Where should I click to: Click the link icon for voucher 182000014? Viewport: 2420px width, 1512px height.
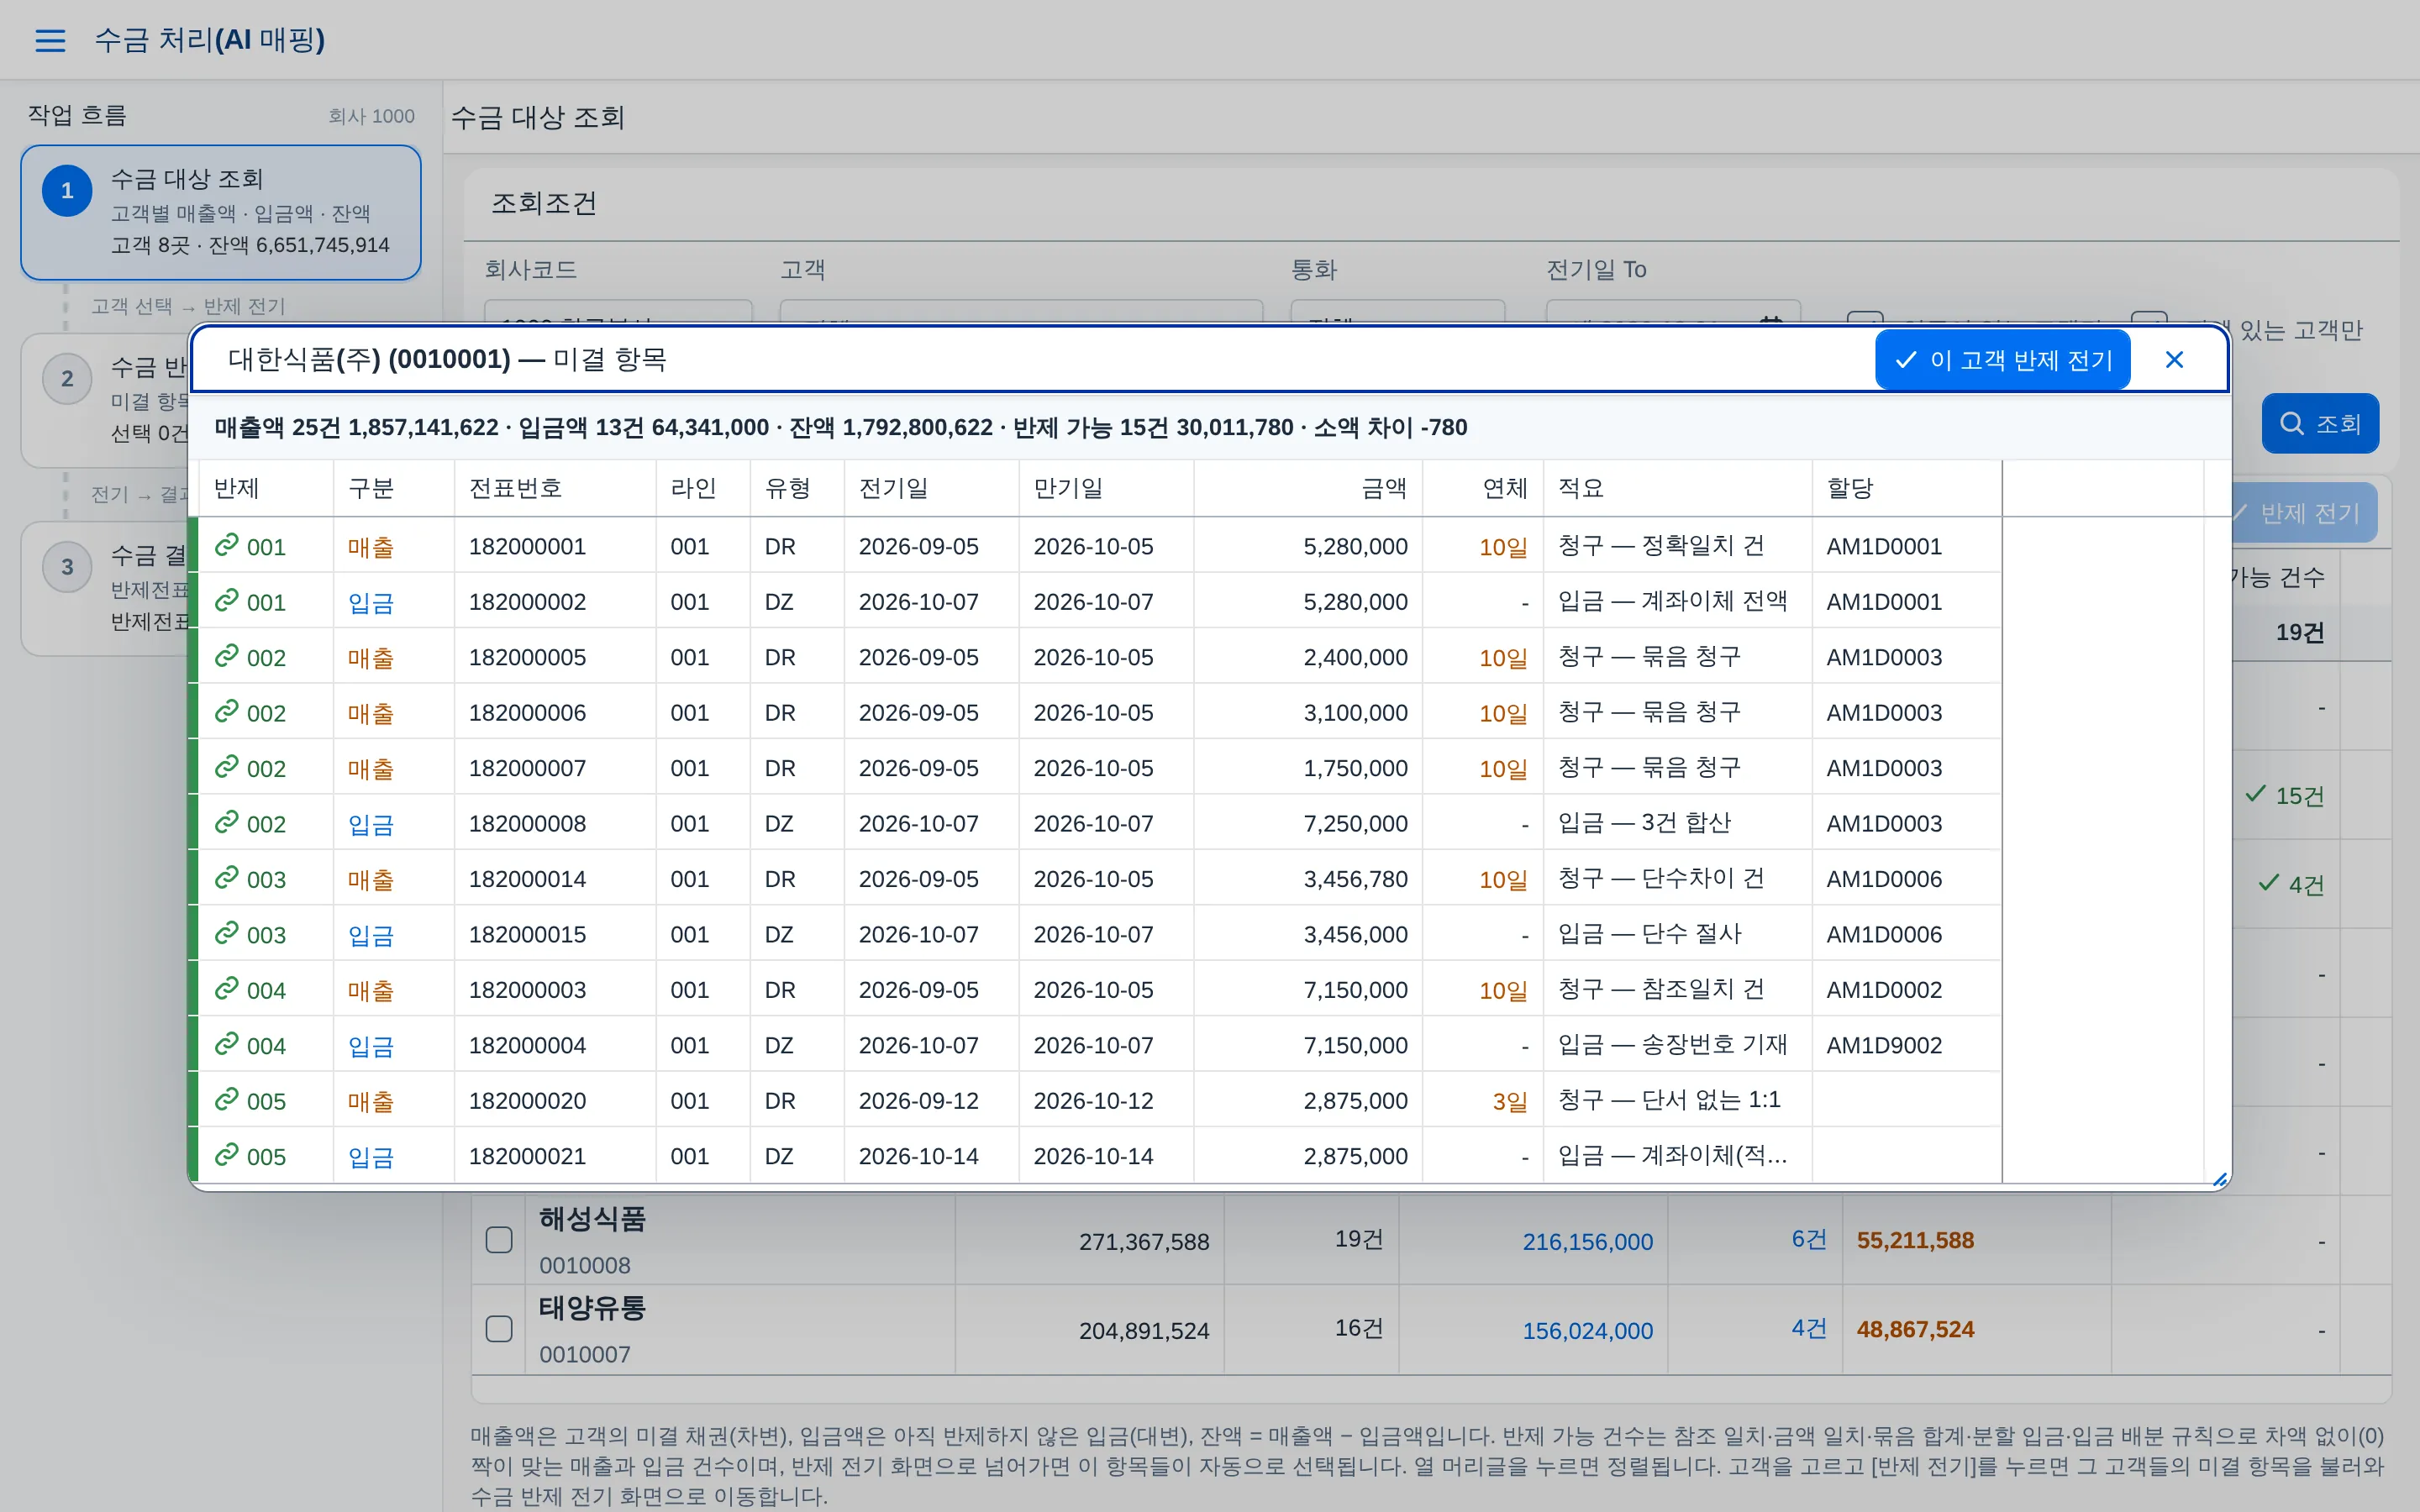click(x=227, y=877)
